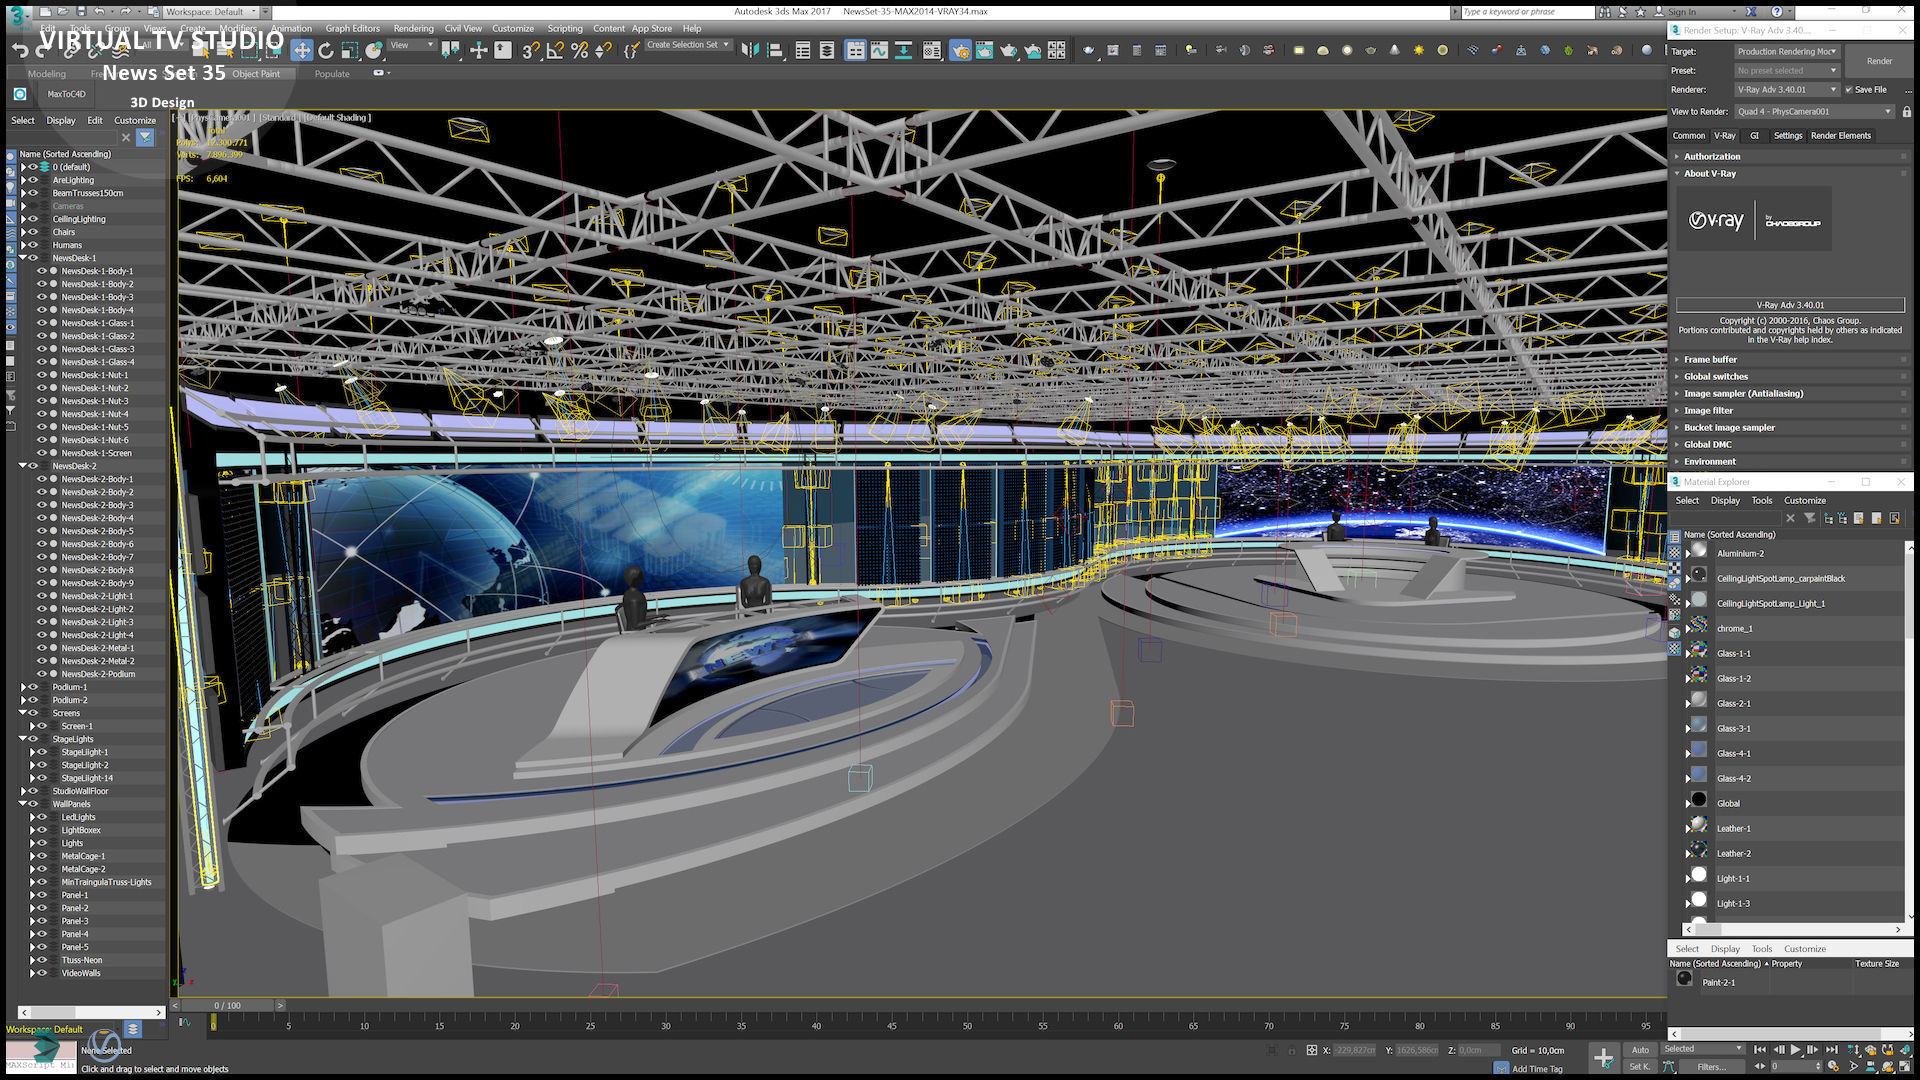Click Sign In link

(x=1681, y=12)
